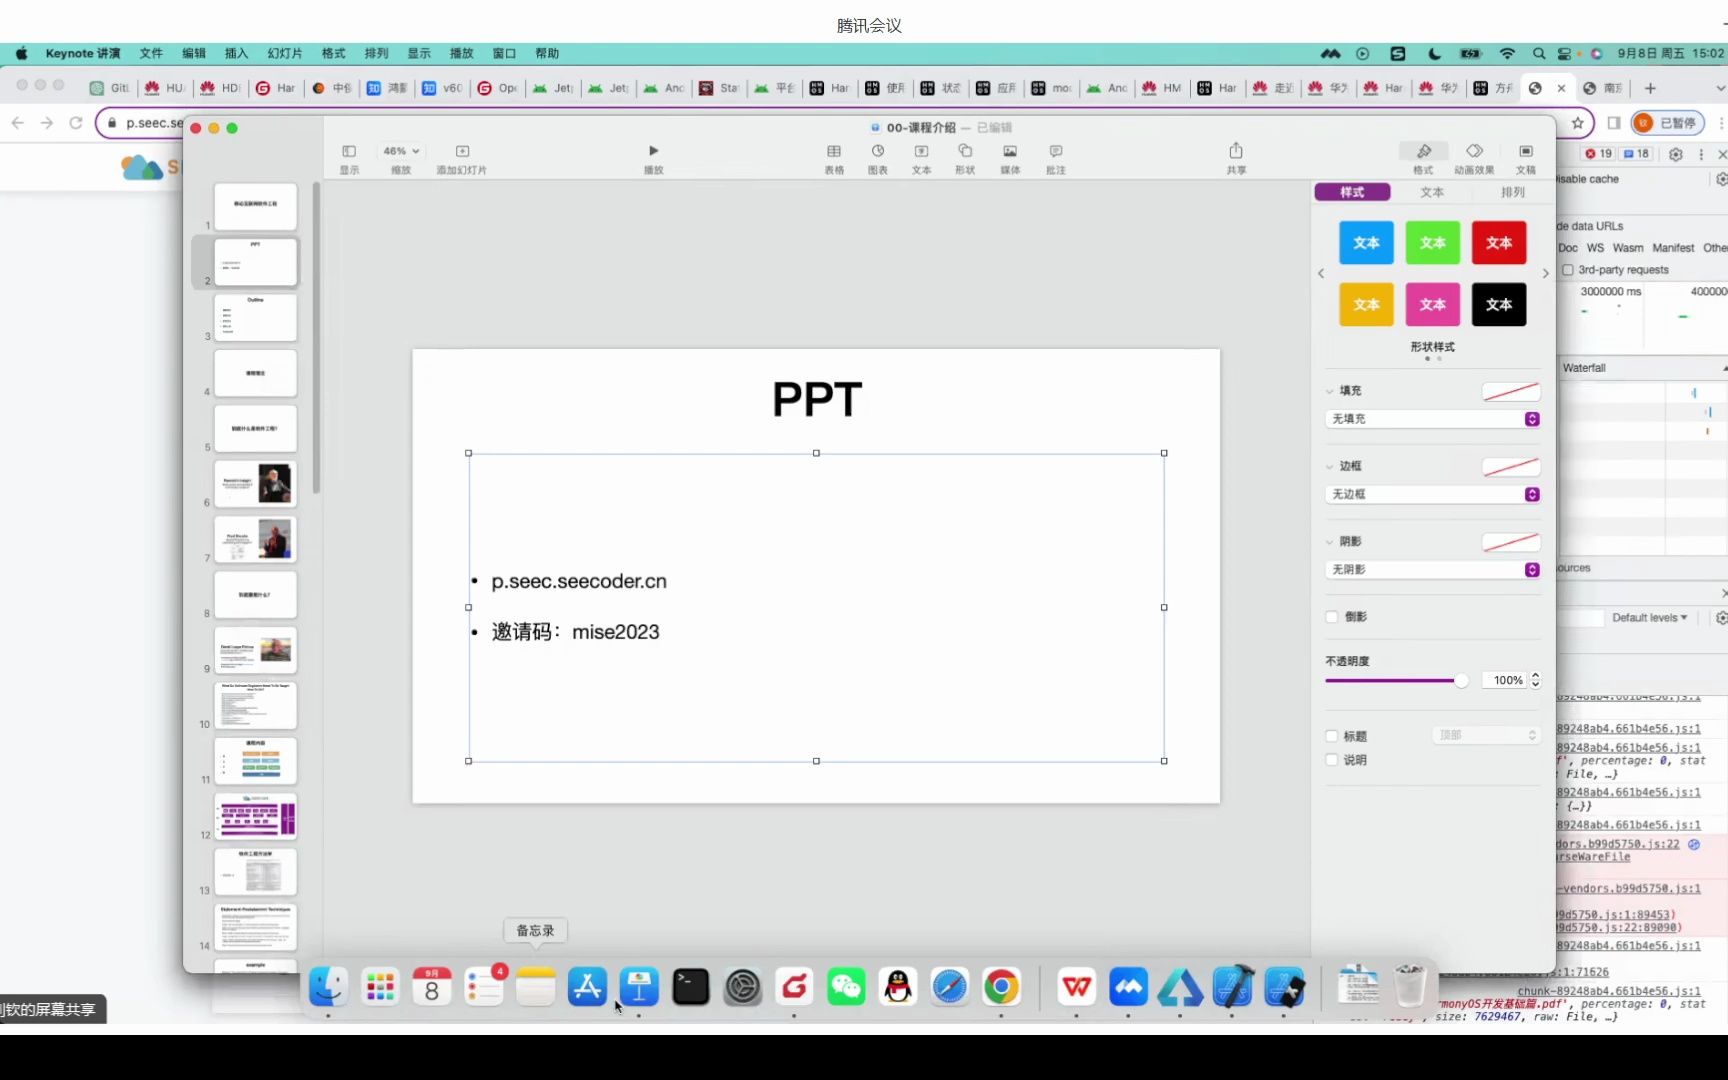Open the Border type 无边框 dropdown
1728x1080 pixels.
click(x=1433, y=494)
